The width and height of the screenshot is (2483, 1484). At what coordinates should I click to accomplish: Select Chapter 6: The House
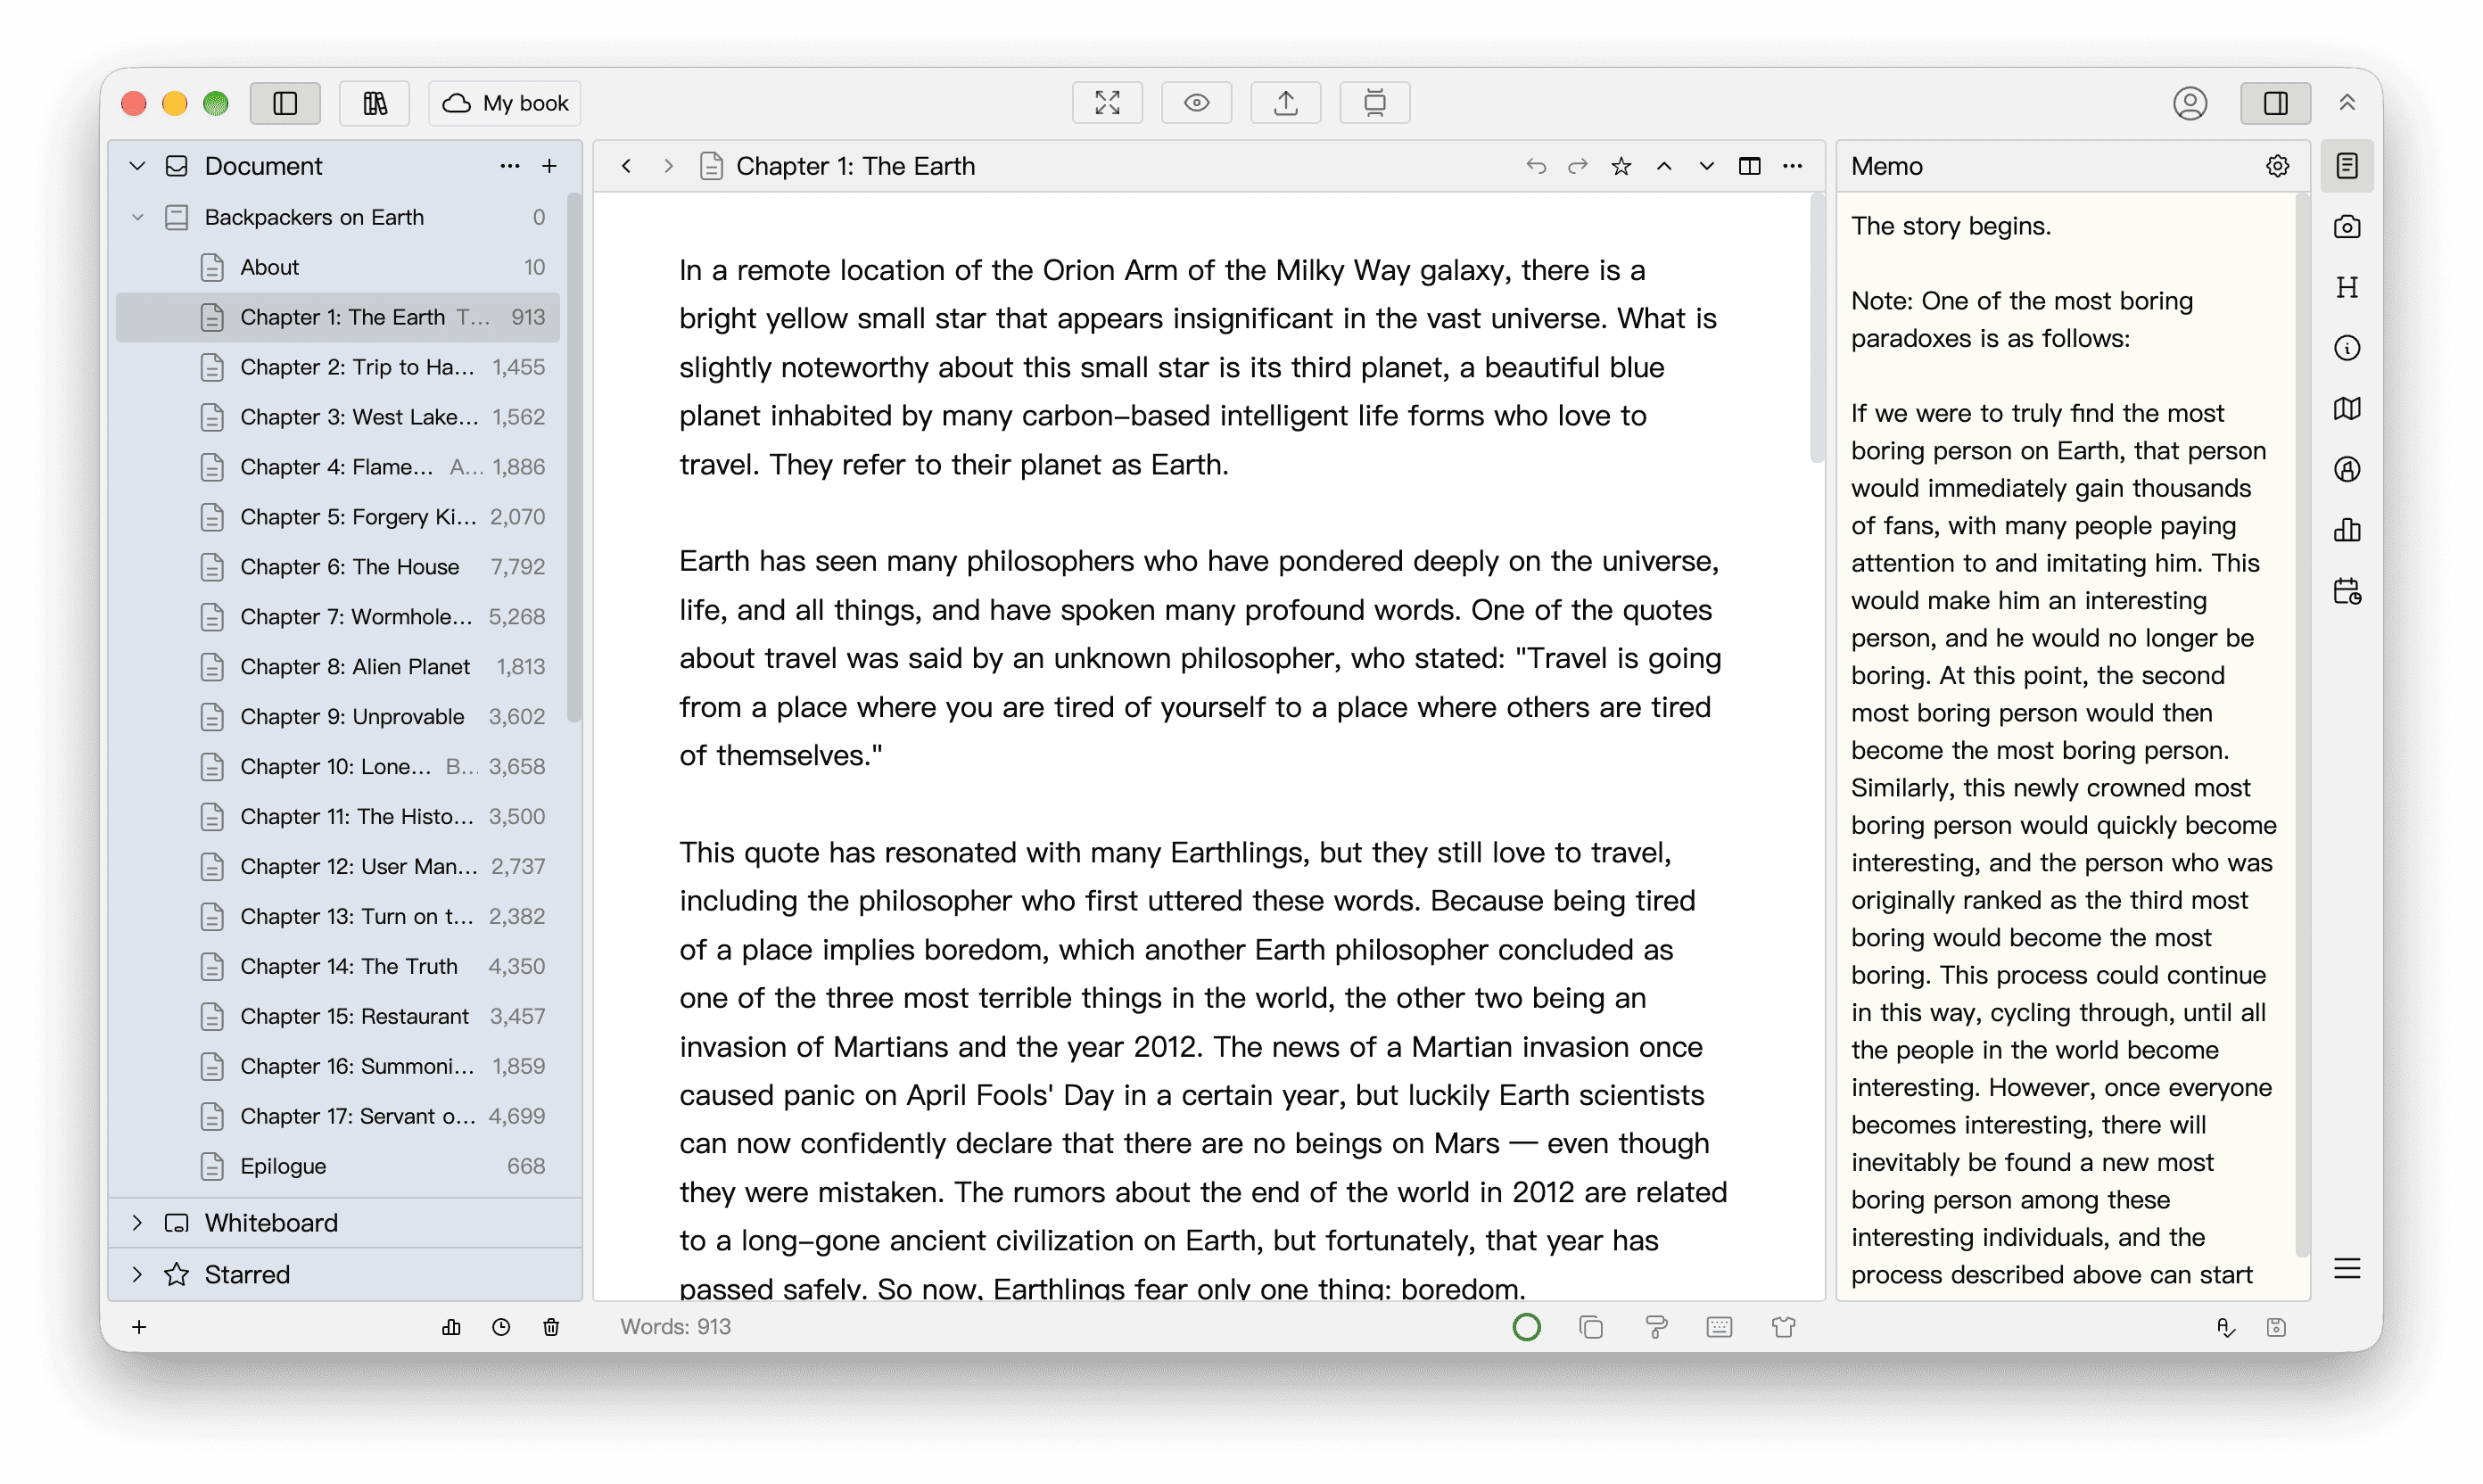coord(338,567)
